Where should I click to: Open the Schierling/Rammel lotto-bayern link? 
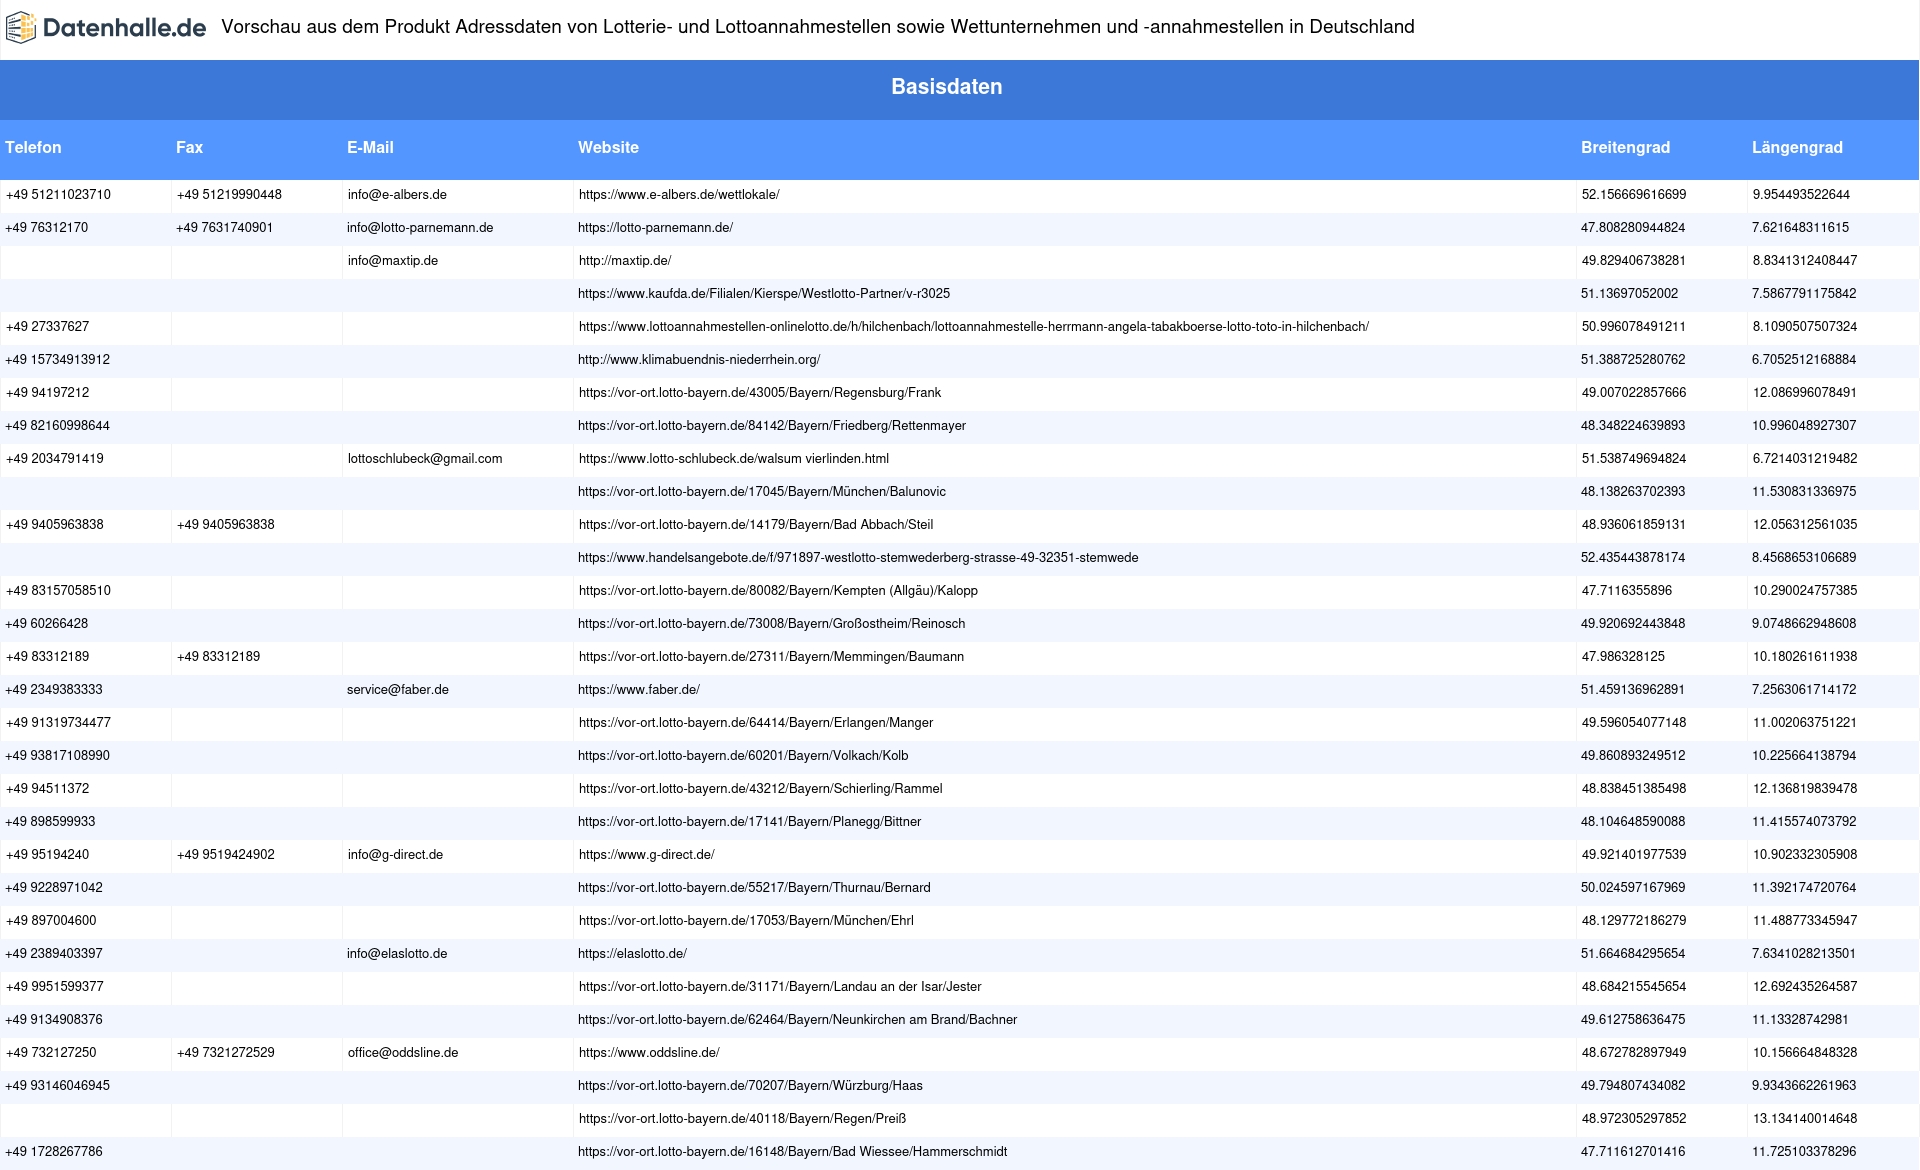[760, 789]
